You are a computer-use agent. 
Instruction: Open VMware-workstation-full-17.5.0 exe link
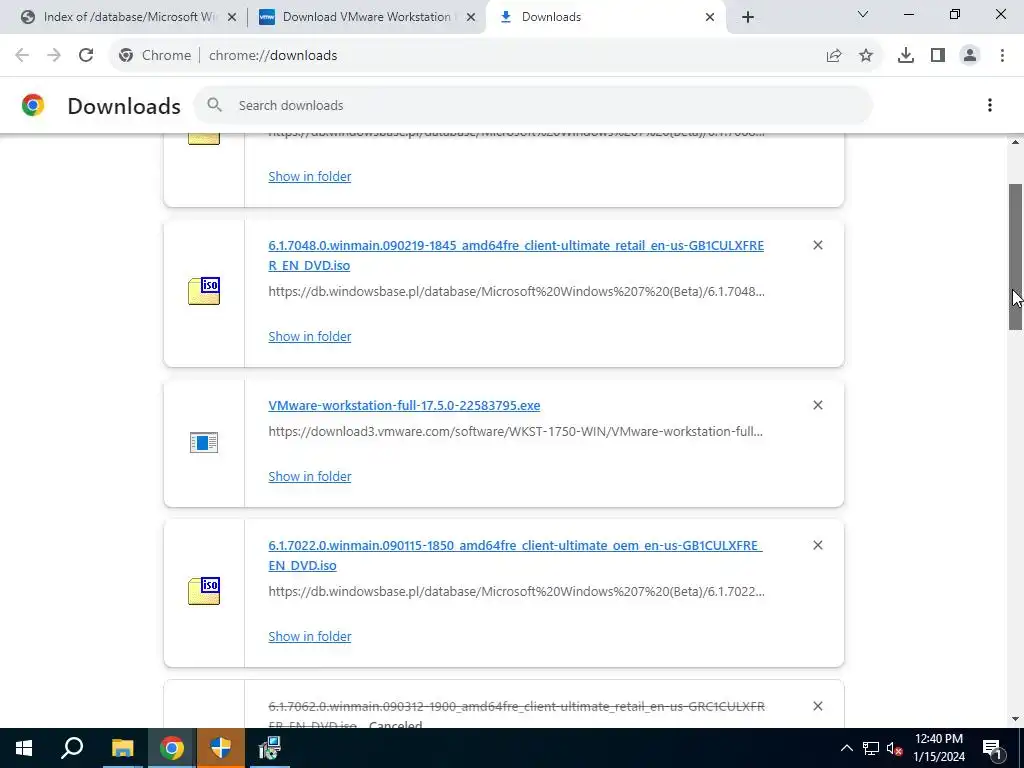pos(404,406)
